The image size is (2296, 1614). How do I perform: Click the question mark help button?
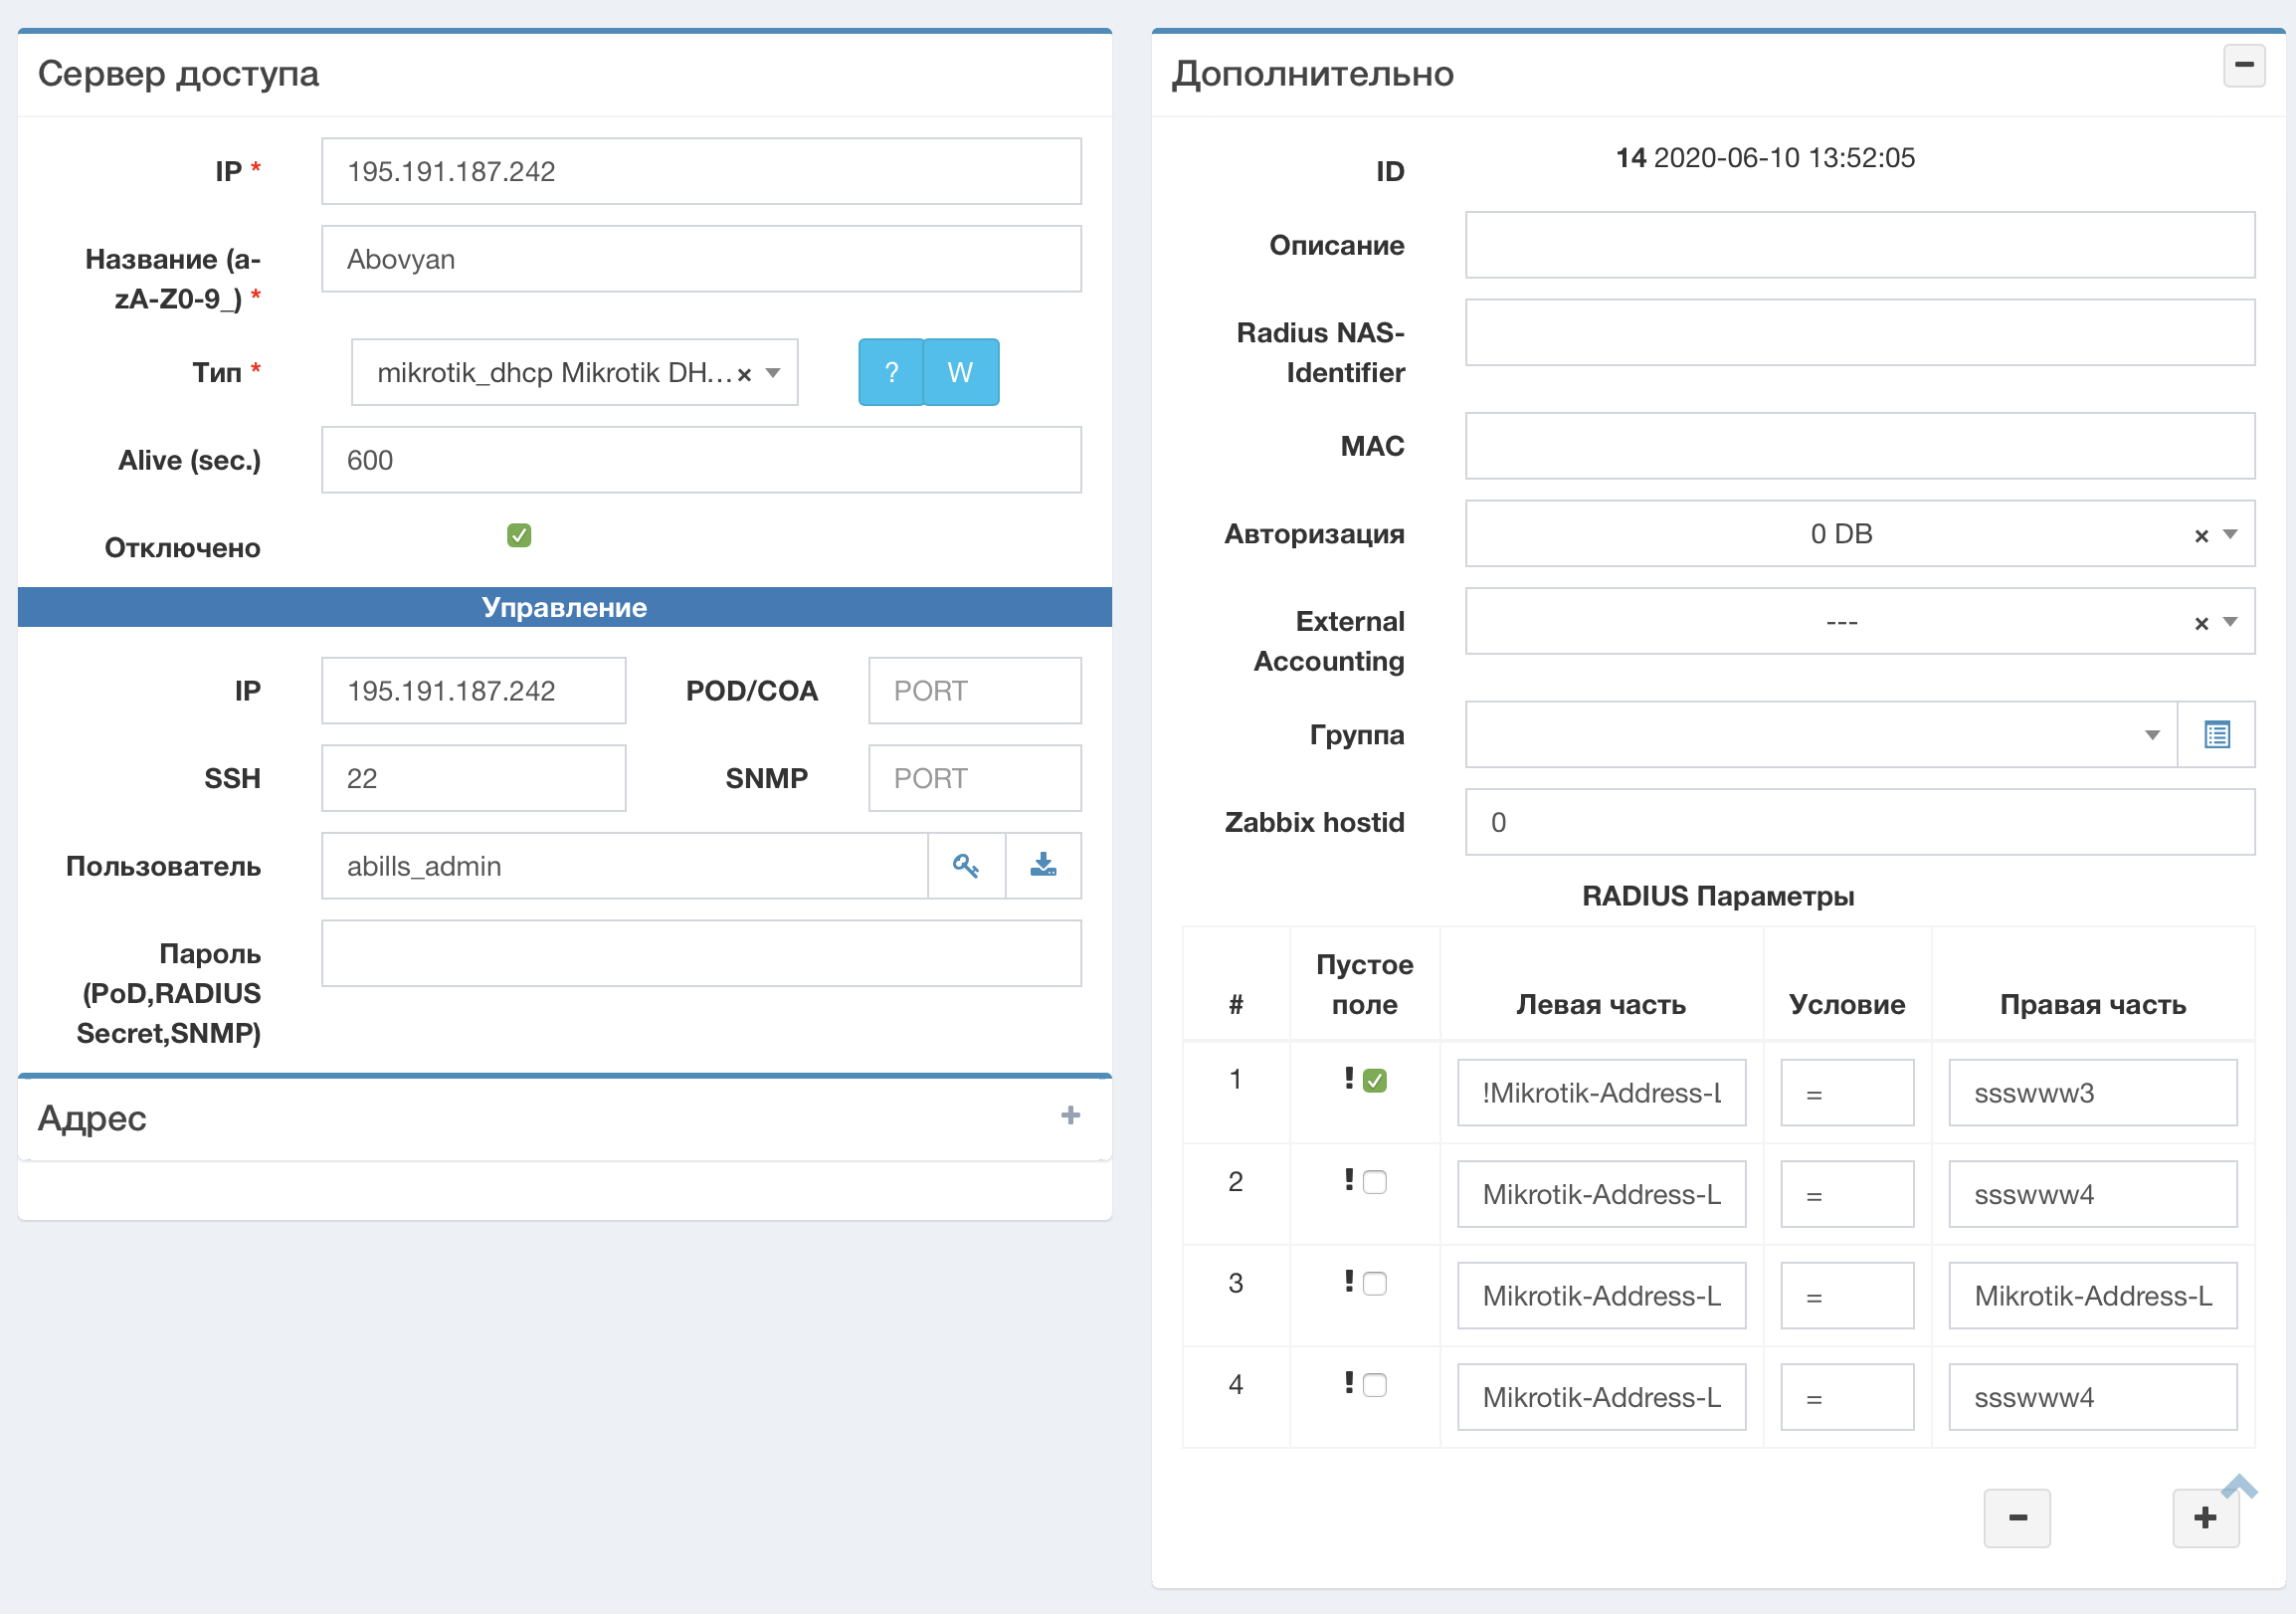coord(890,373)
